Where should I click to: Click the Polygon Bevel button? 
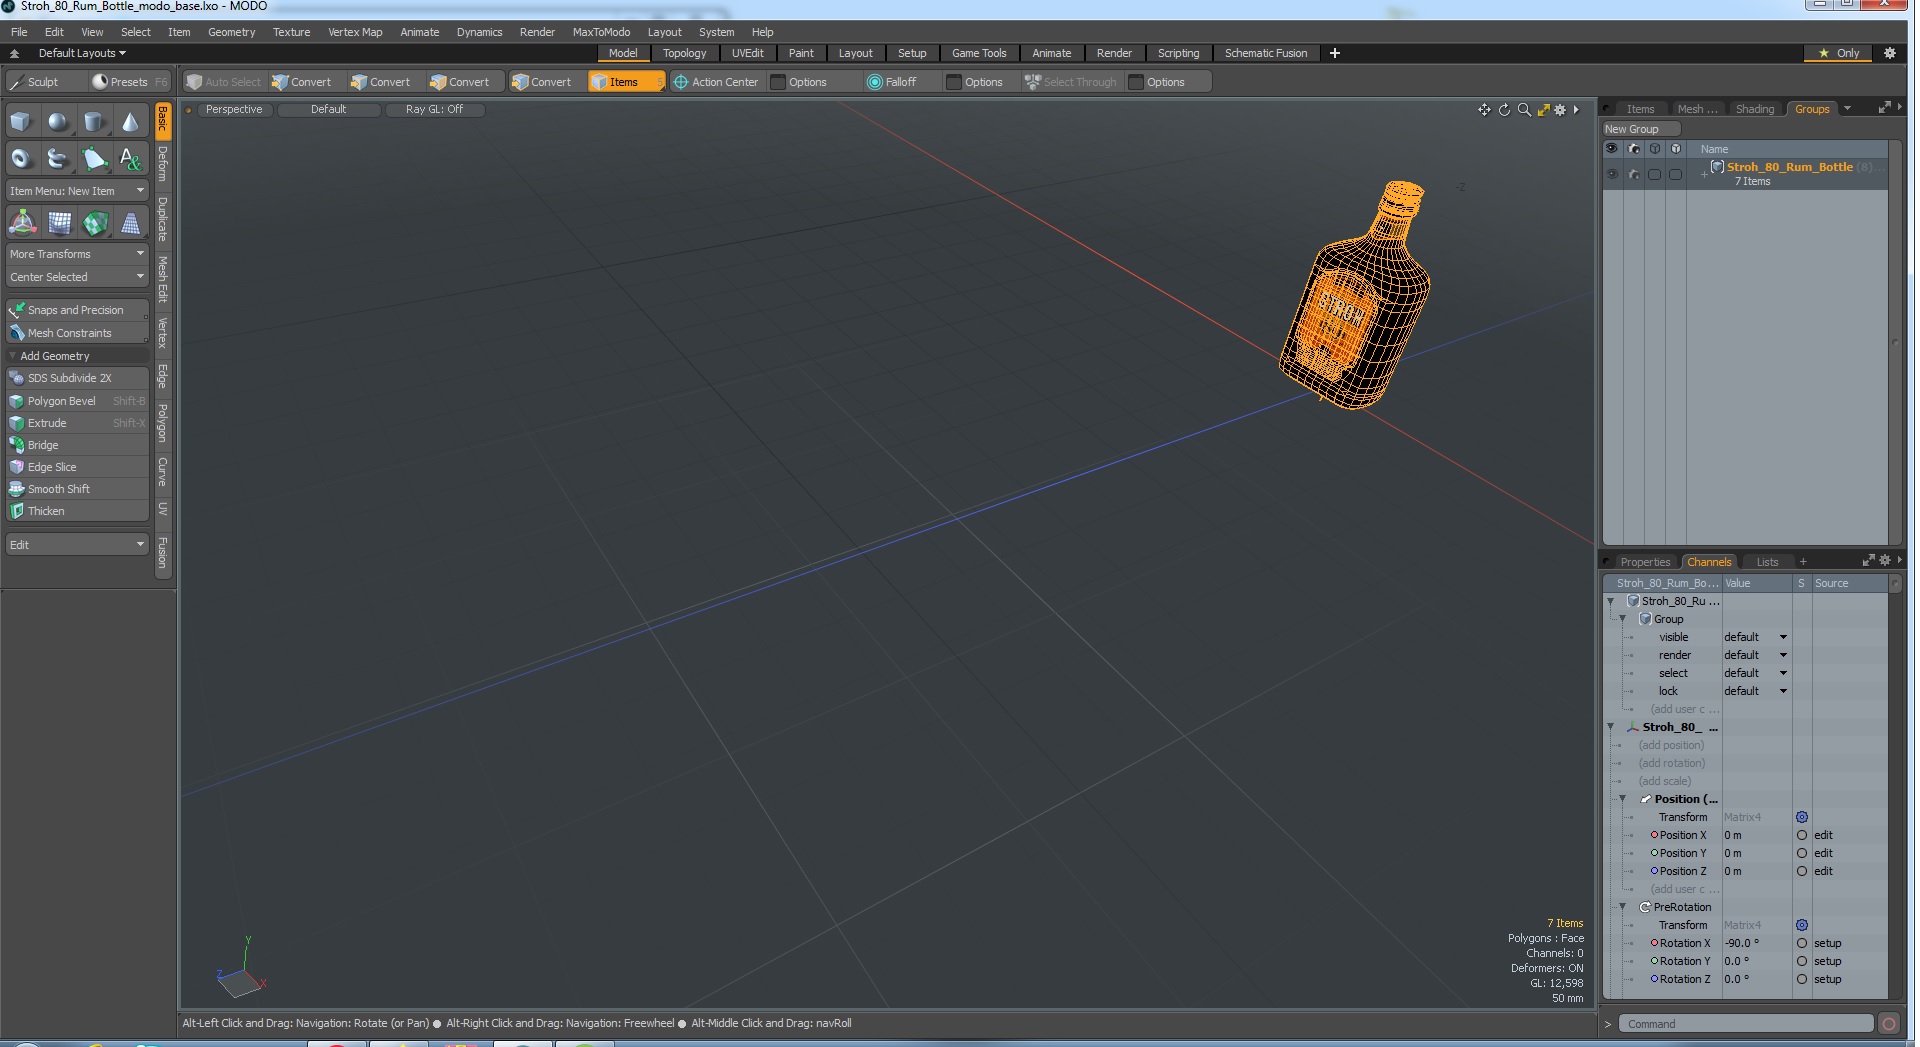[77, 401]
